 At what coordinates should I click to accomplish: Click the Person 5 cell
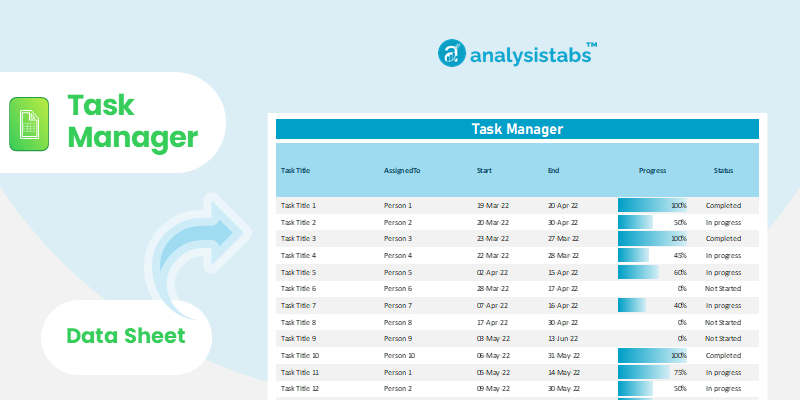tap(398, 272)
